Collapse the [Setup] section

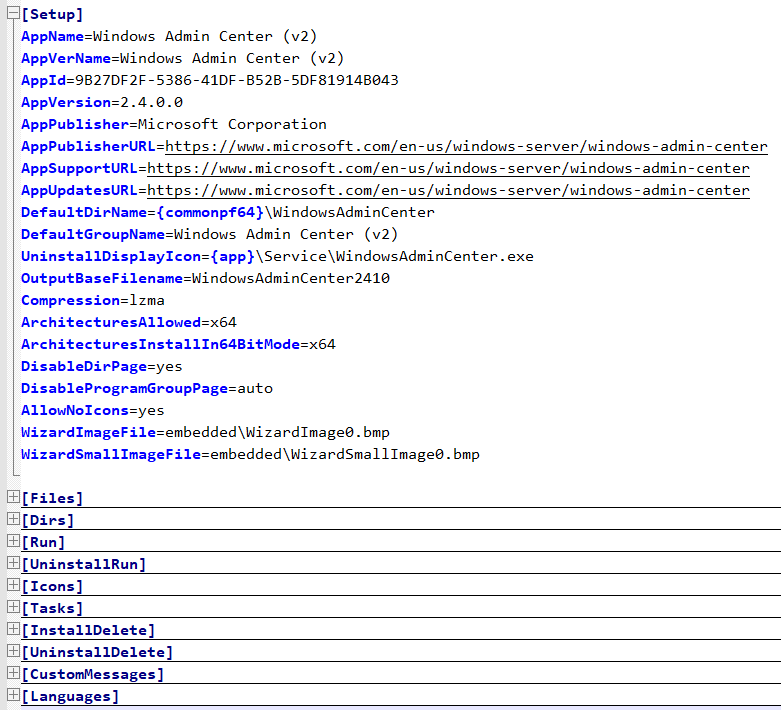[x=12, y=14]
